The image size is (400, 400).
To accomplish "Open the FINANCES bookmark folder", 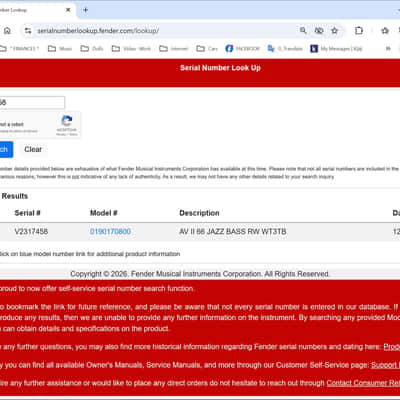I will [19, 49].
